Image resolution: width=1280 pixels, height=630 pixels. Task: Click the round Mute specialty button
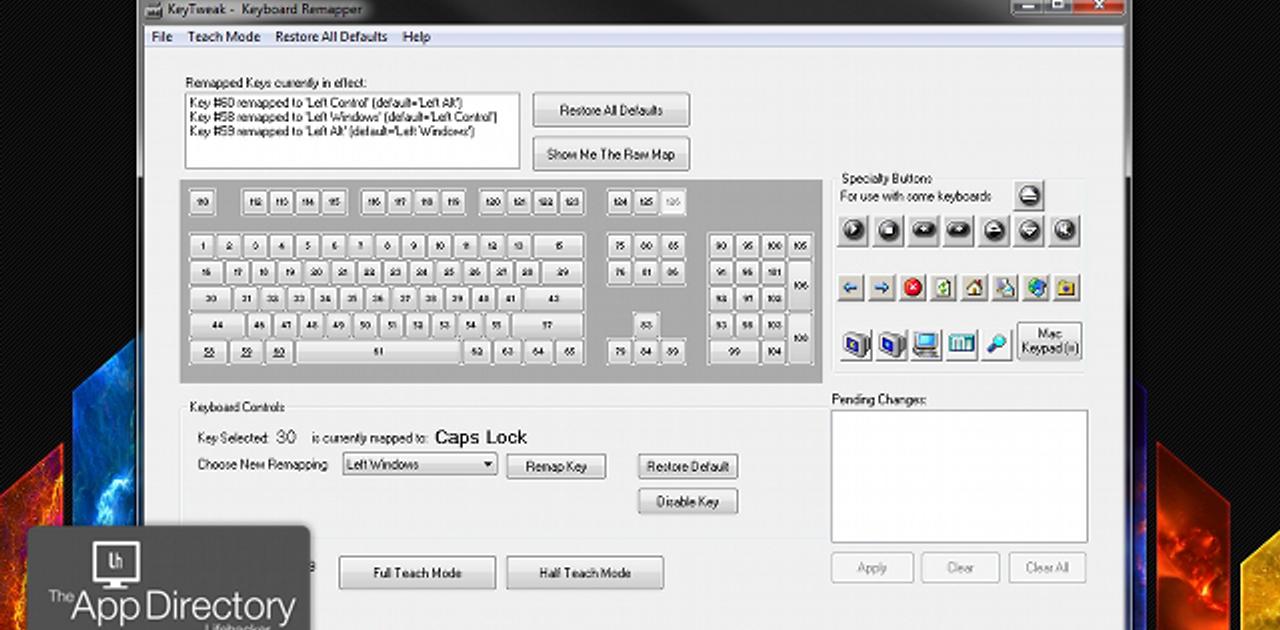pos(1064,231)
